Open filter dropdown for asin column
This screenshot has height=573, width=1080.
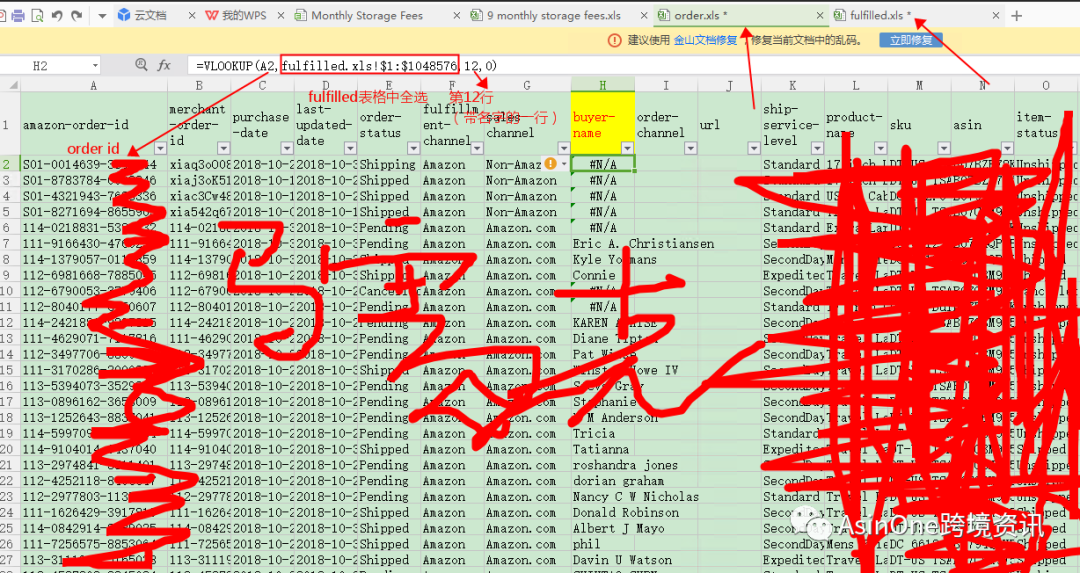tap(1007, 148)
